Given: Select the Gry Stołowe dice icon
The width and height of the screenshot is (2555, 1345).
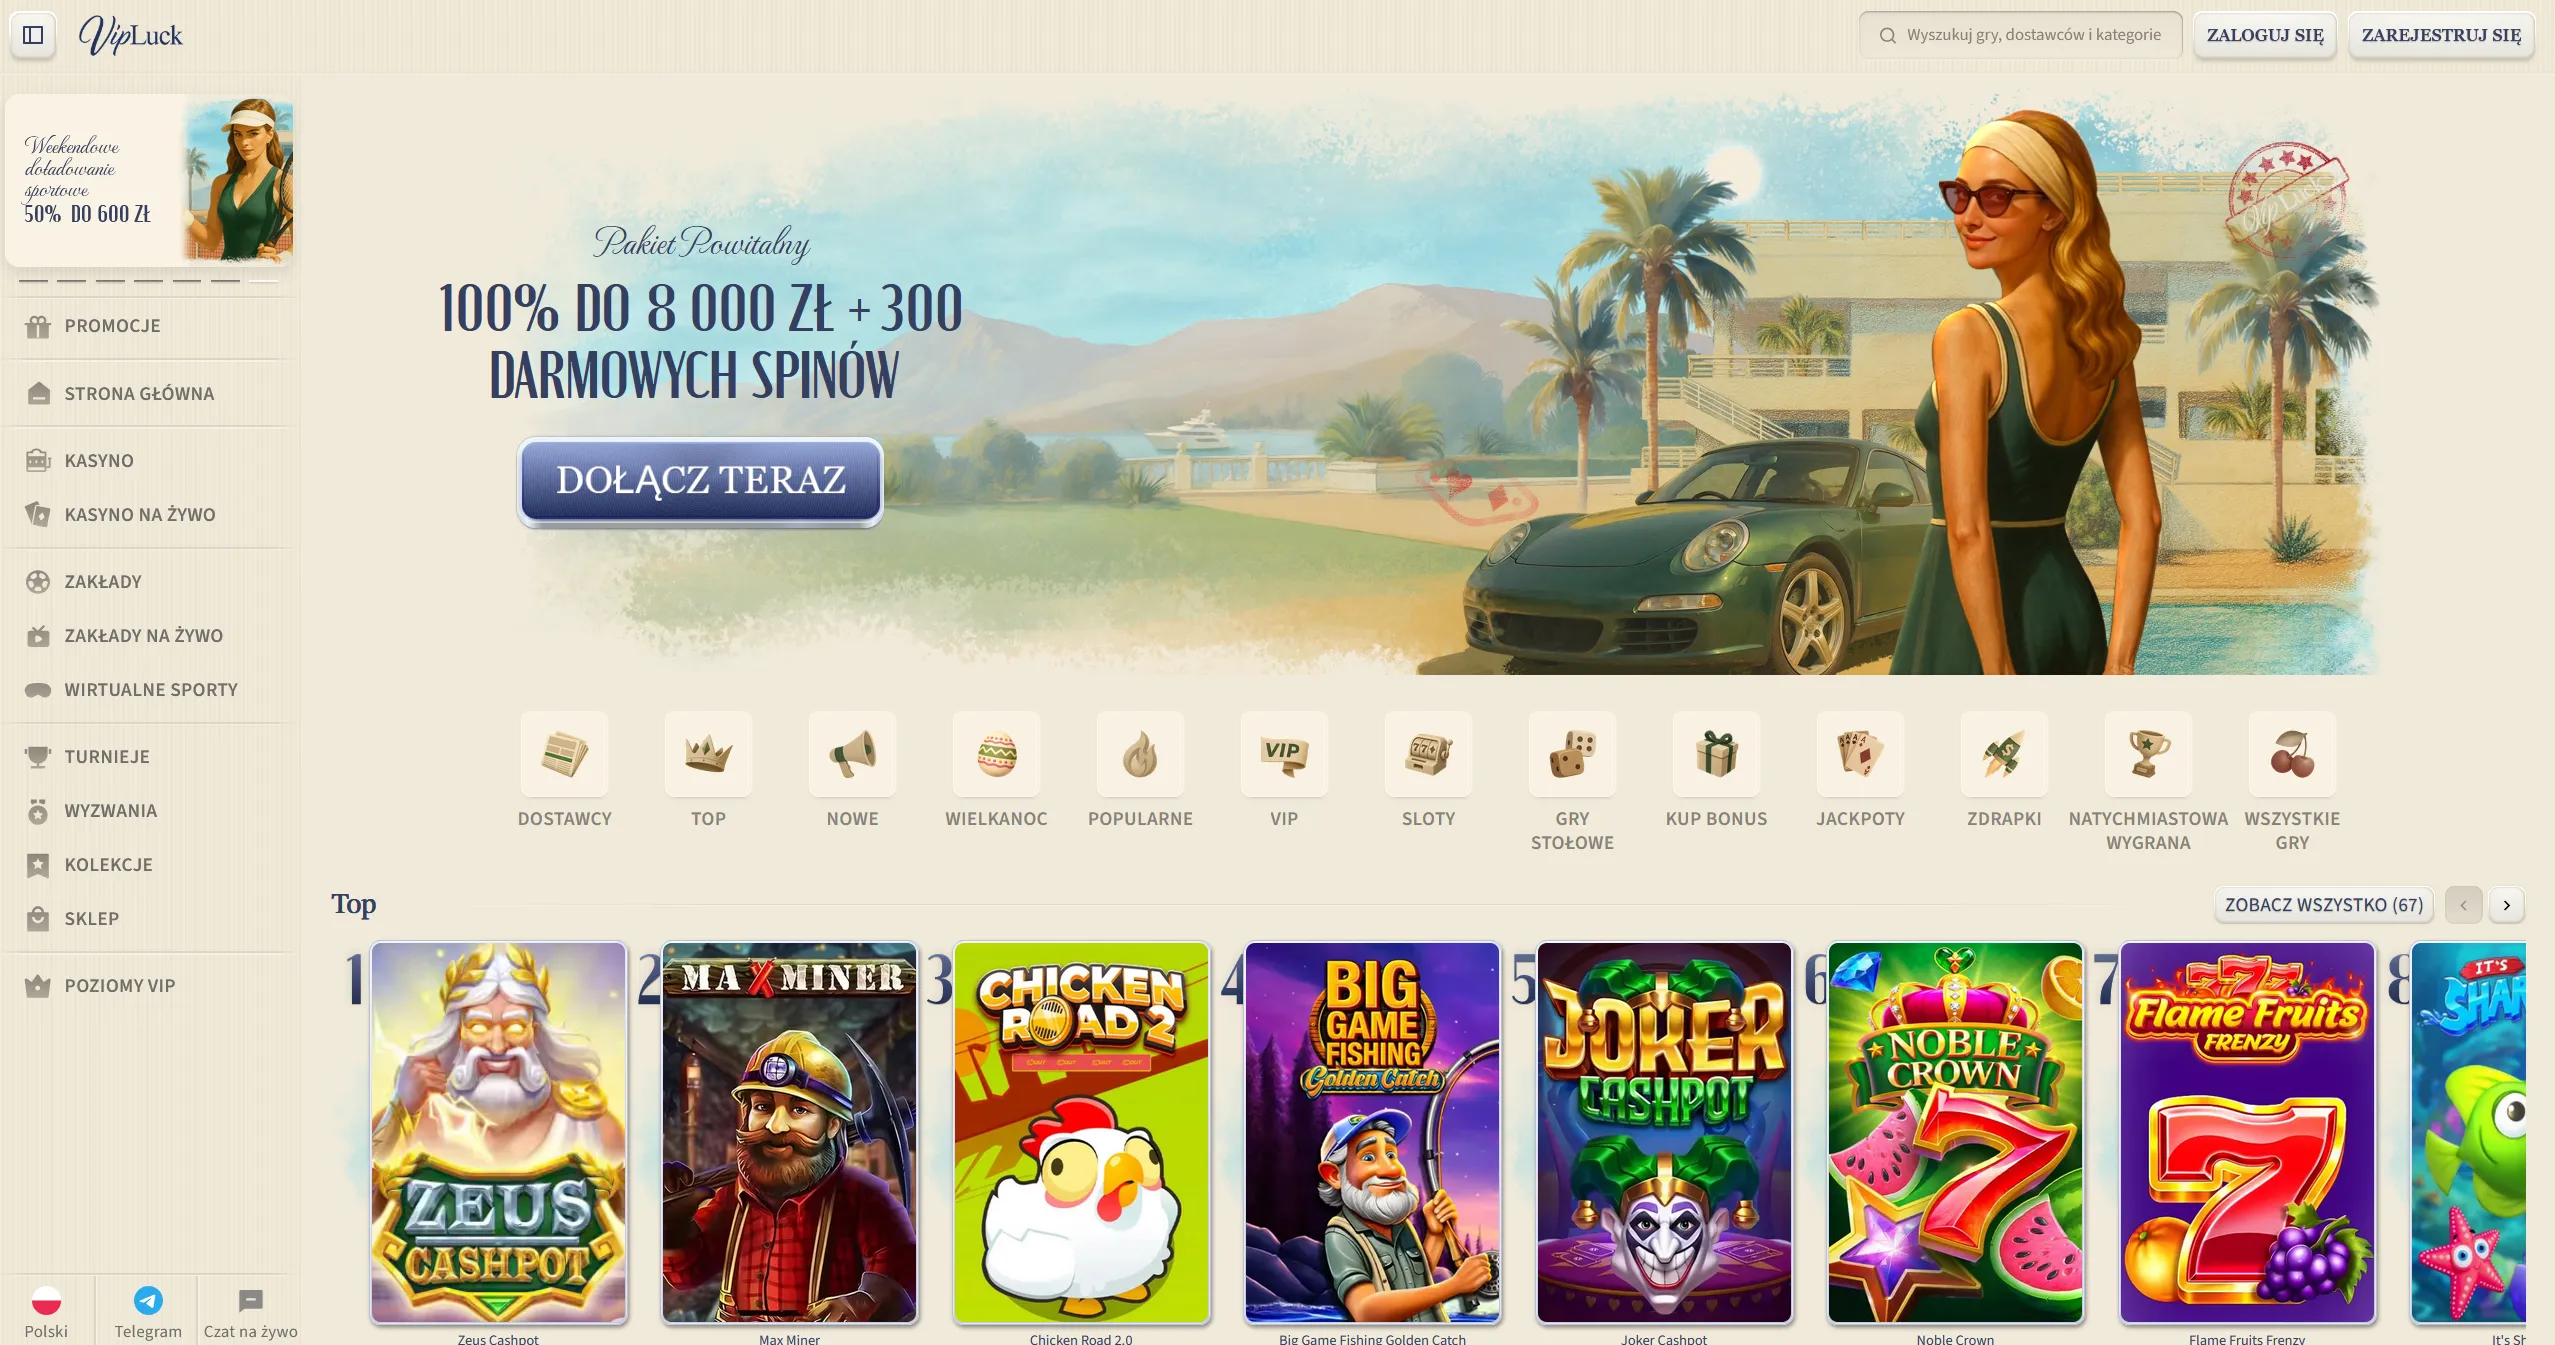Looking at the screenshot, I should click(x=1572, y=754).
